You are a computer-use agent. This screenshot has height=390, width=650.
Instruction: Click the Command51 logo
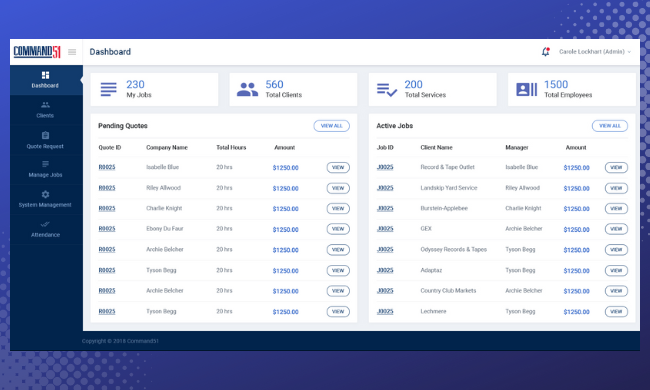37,52
